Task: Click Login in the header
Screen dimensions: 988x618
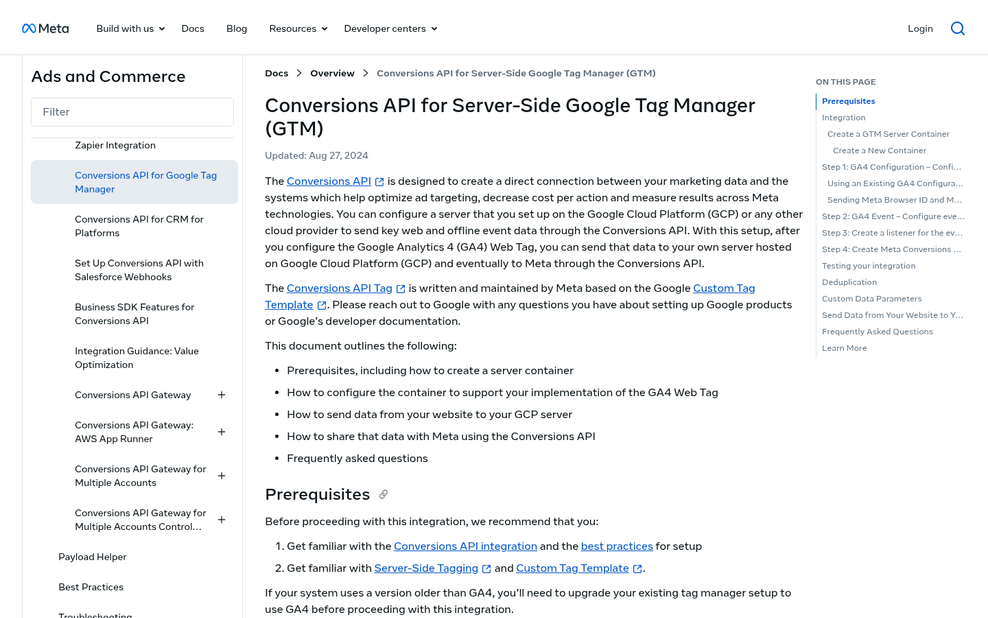Action: coord(920,28)
